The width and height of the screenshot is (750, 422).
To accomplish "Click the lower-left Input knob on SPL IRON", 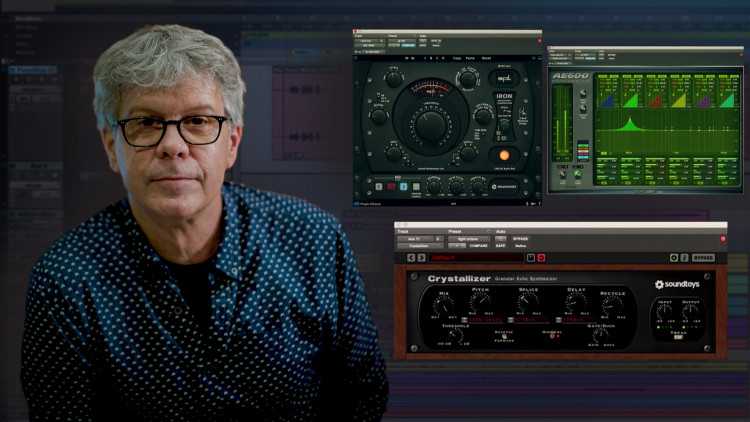I will tap(394, 154).
